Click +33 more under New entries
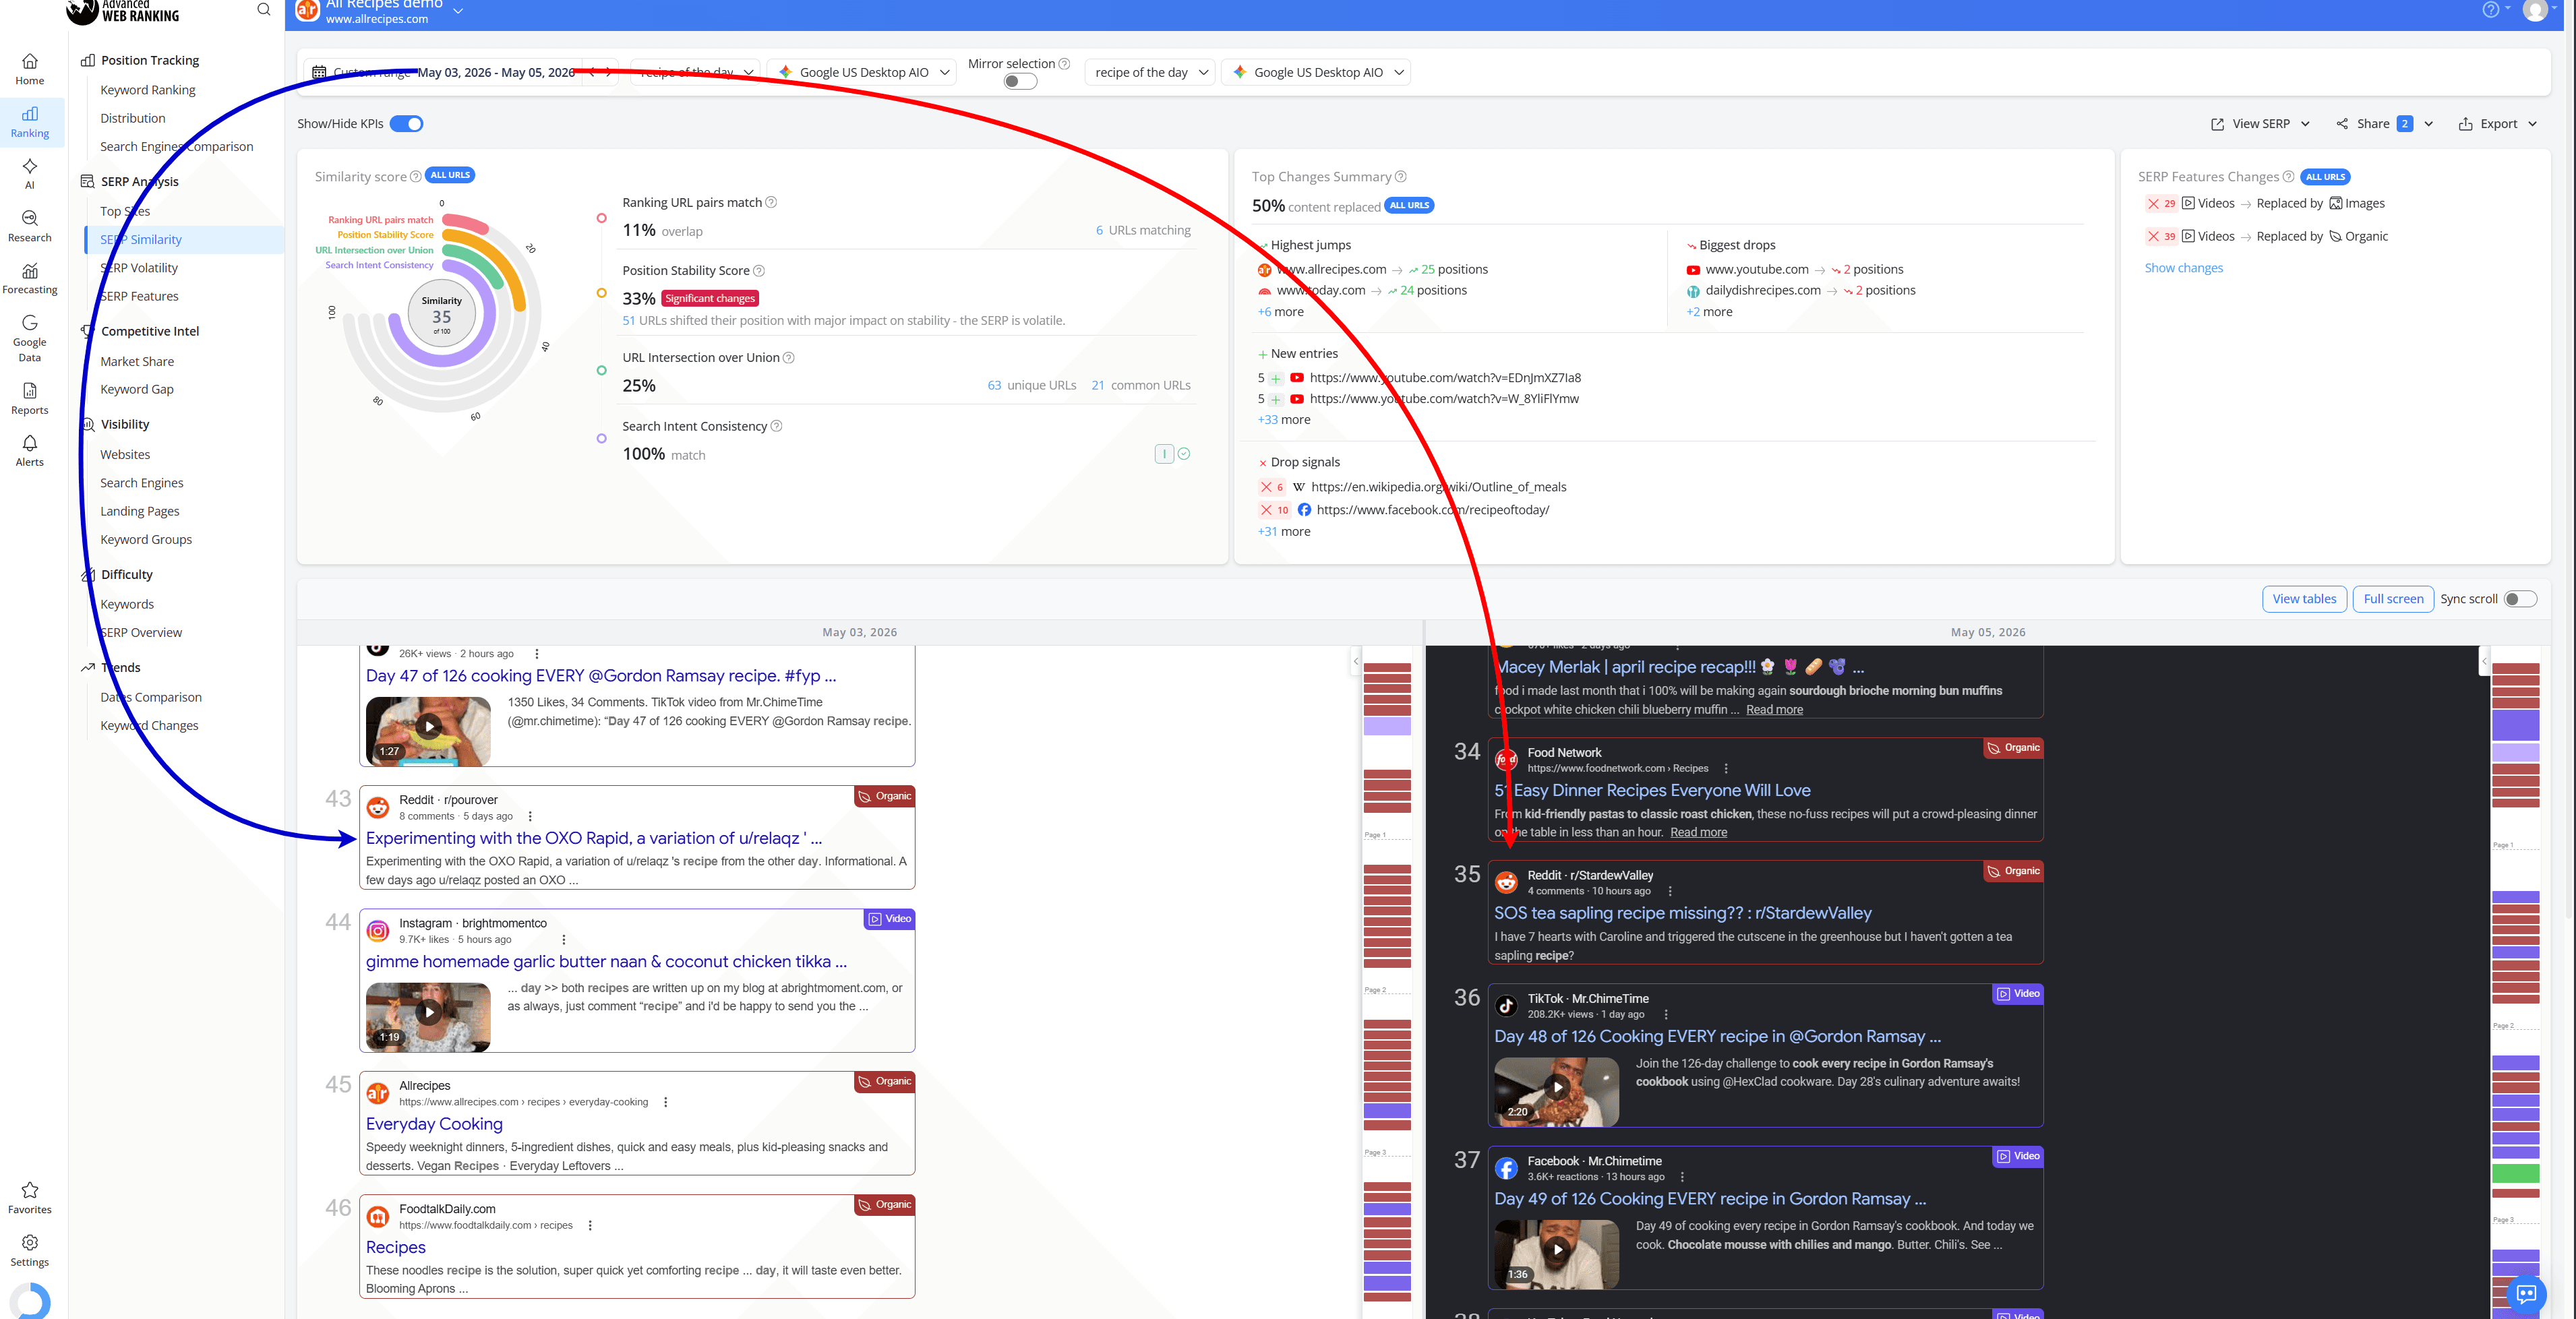 (1284, 420)
